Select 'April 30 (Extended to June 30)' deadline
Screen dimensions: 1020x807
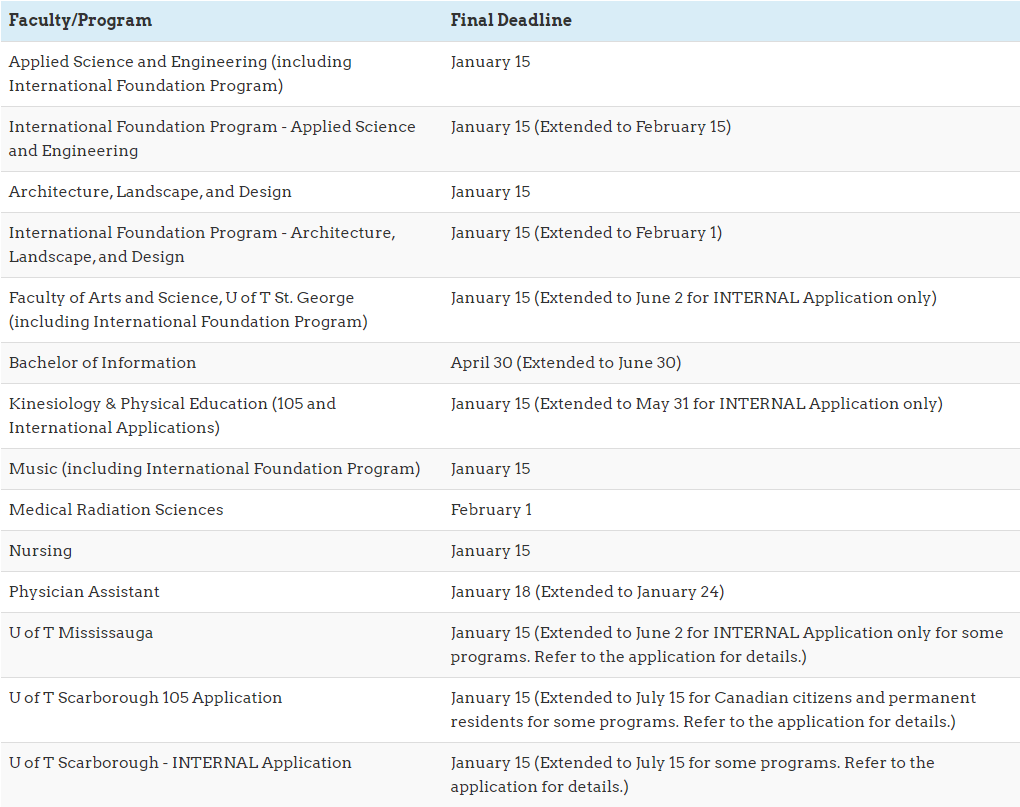(x=566, y=363)
